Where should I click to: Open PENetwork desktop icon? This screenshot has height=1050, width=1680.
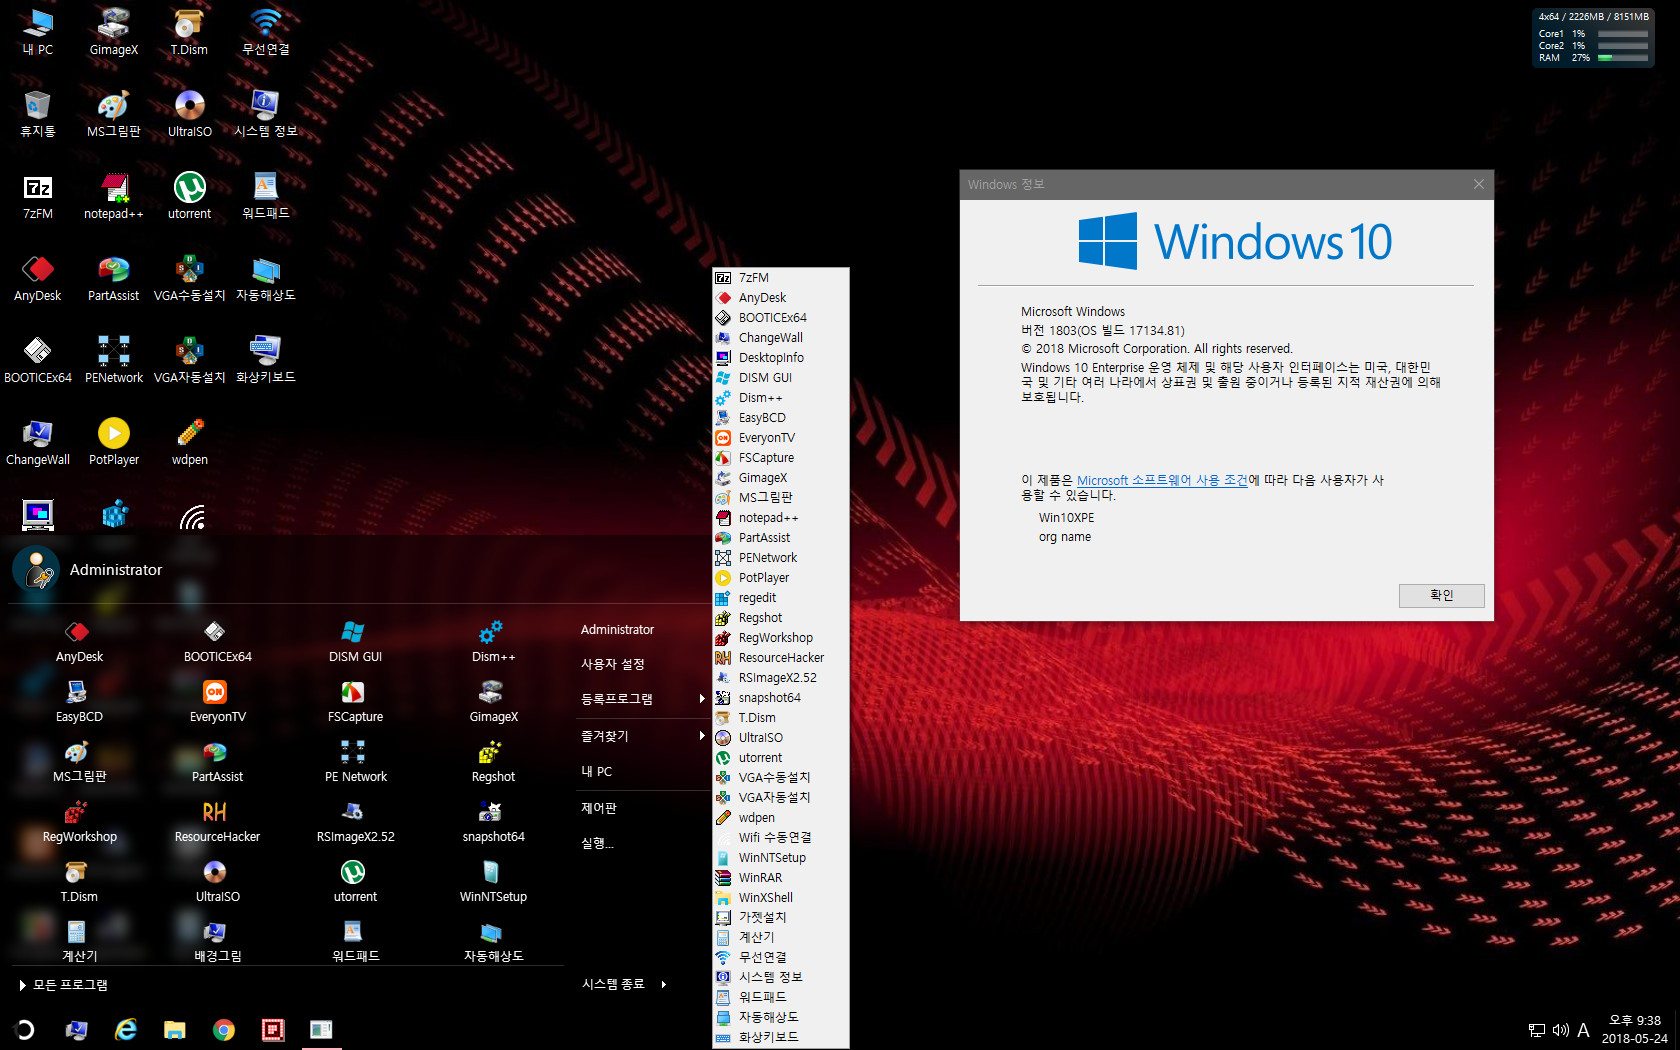tap(114, 359)
